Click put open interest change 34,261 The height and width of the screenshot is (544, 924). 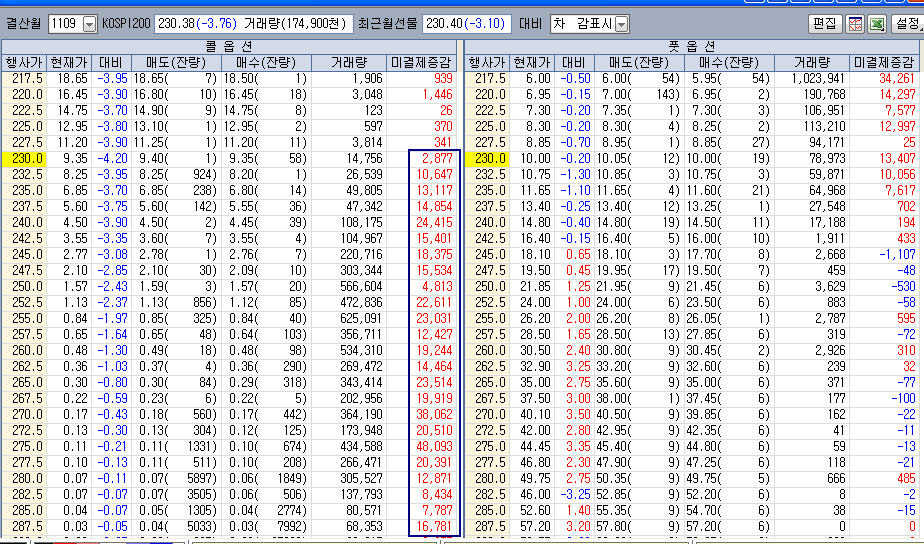click(897, 78)
